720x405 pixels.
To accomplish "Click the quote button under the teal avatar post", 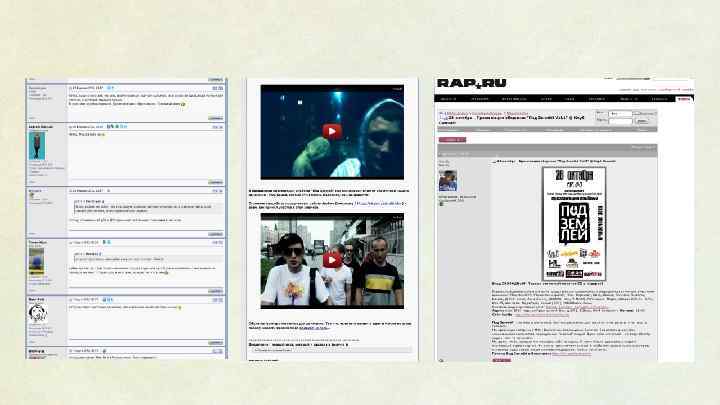I will [x=215, y=182].
